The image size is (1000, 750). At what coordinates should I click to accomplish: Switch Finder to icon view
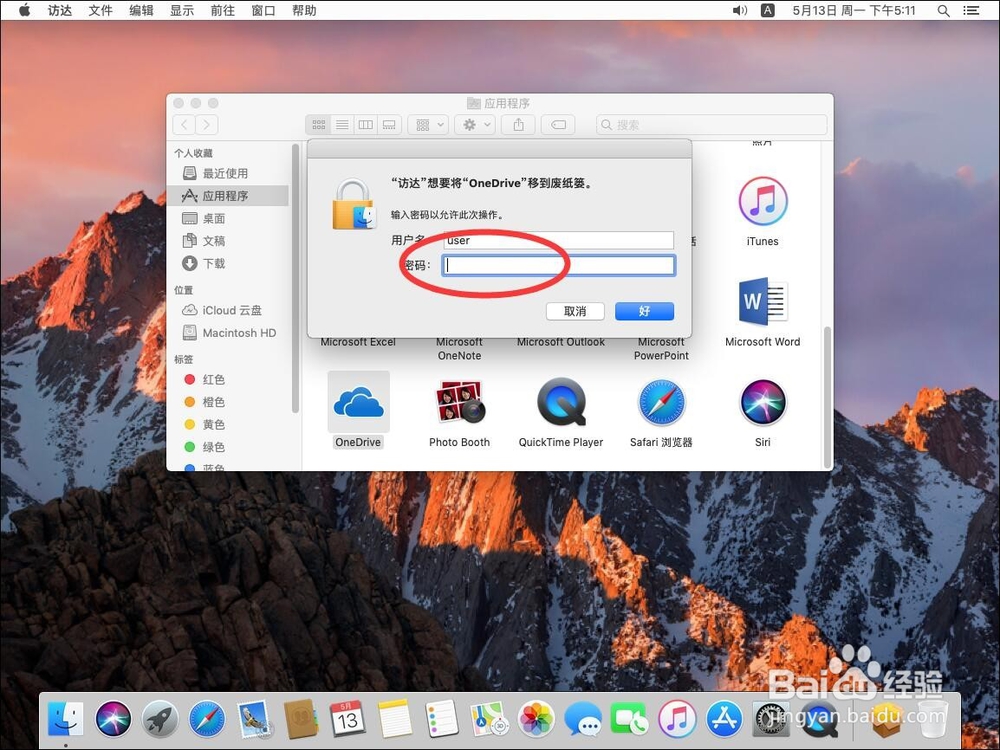318,125
